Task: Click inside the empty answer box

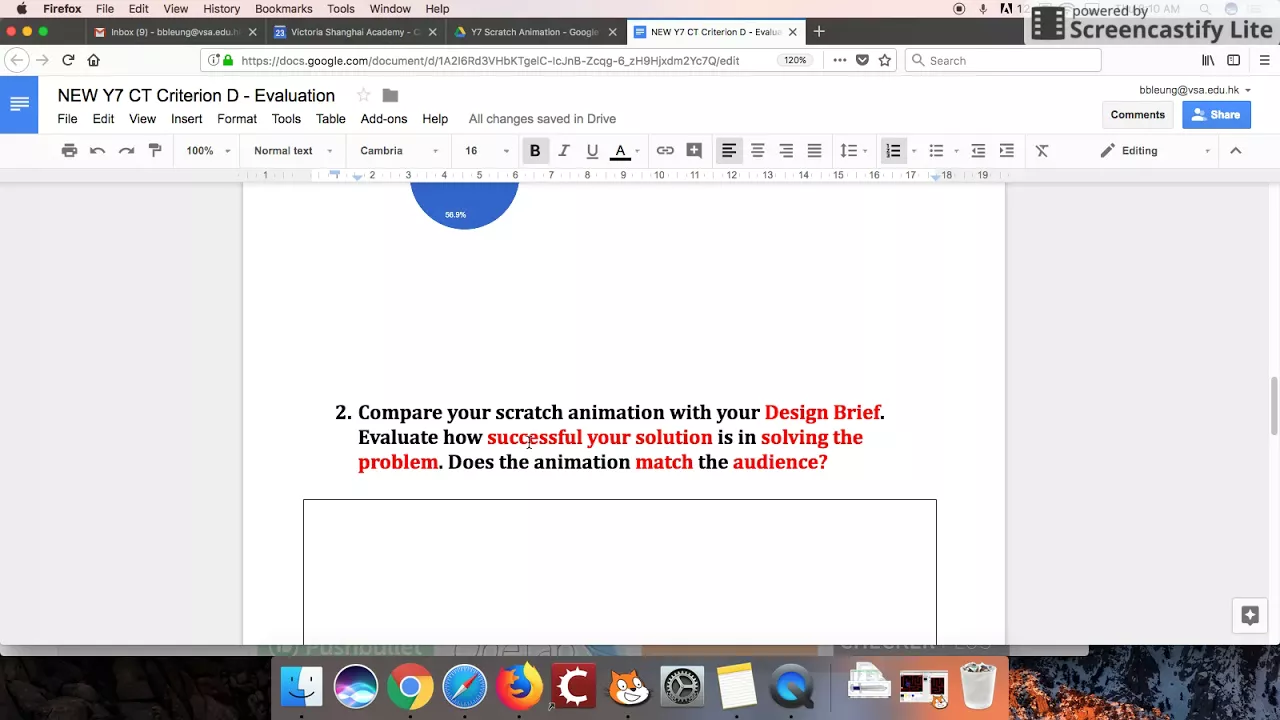Action: coord(620,572)
